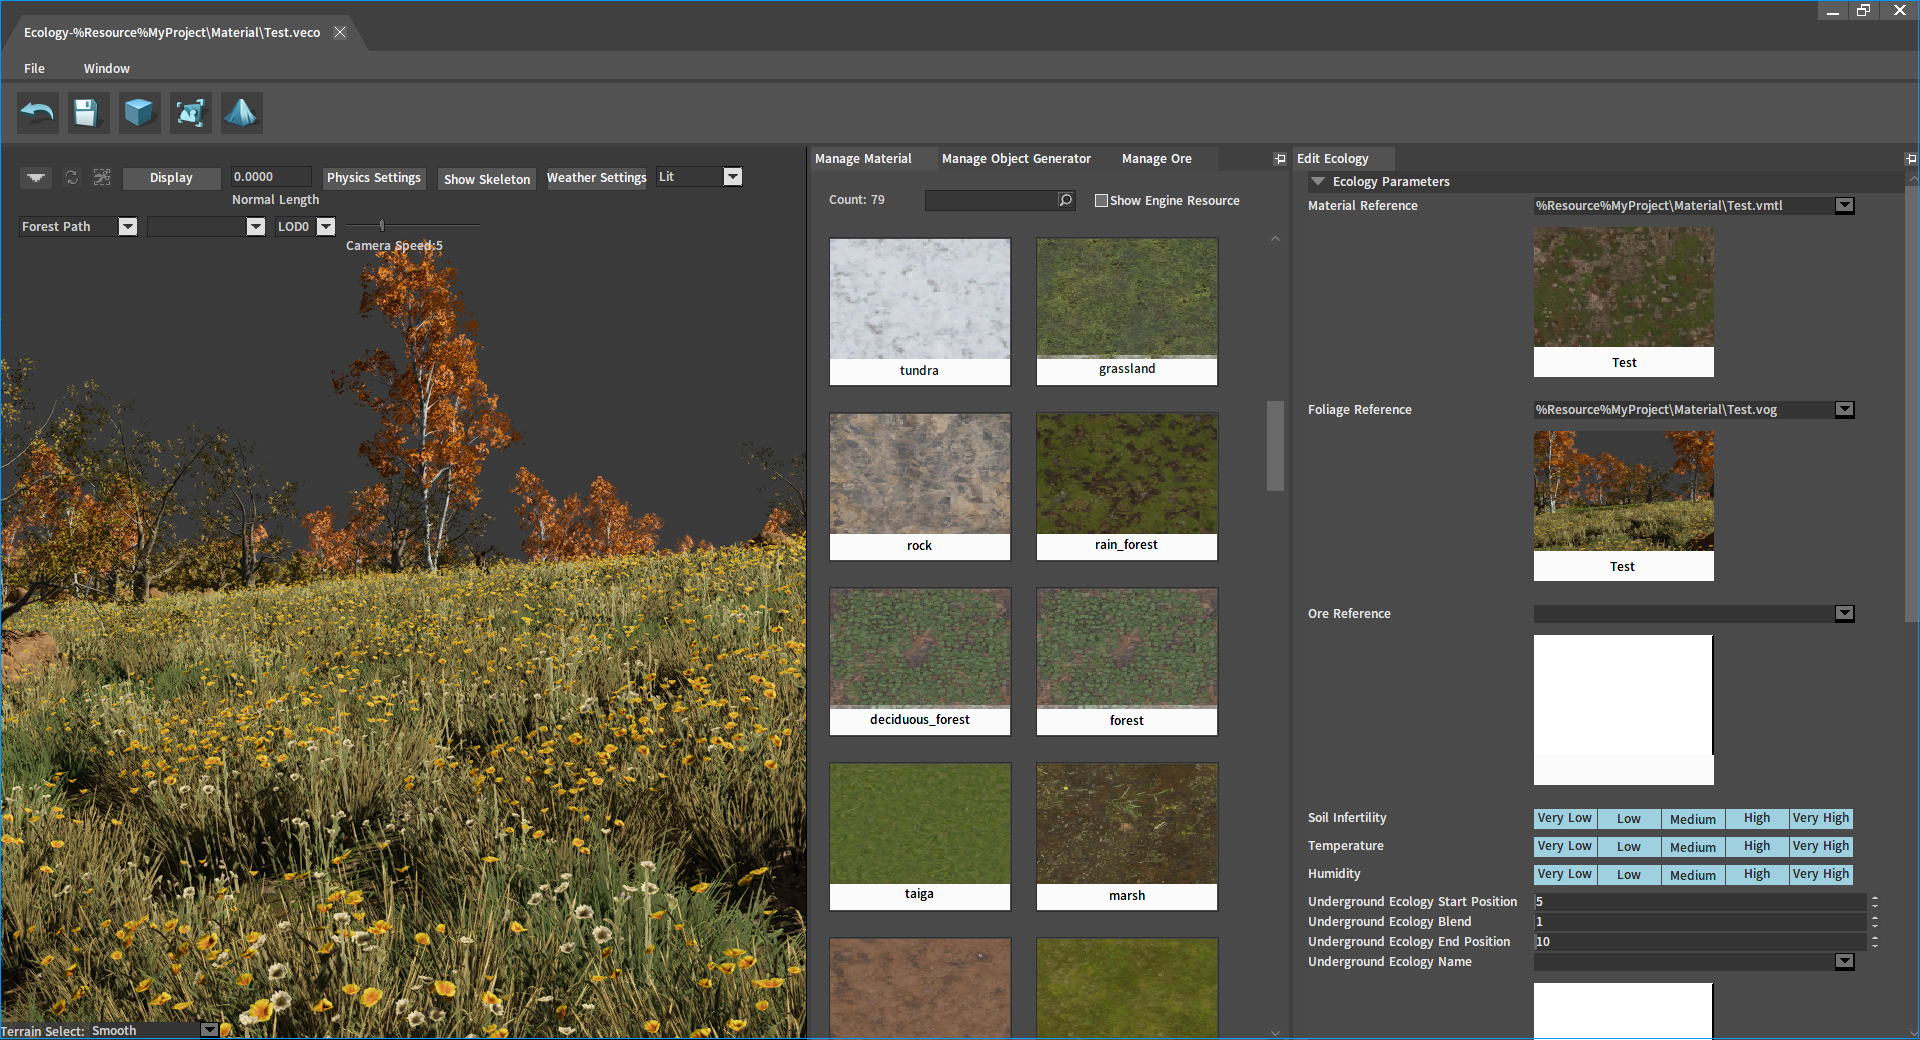Screen dimensions: 1920x1040
Task: Increment Underground Ecology Start Position spinner
Action: 1875,898
